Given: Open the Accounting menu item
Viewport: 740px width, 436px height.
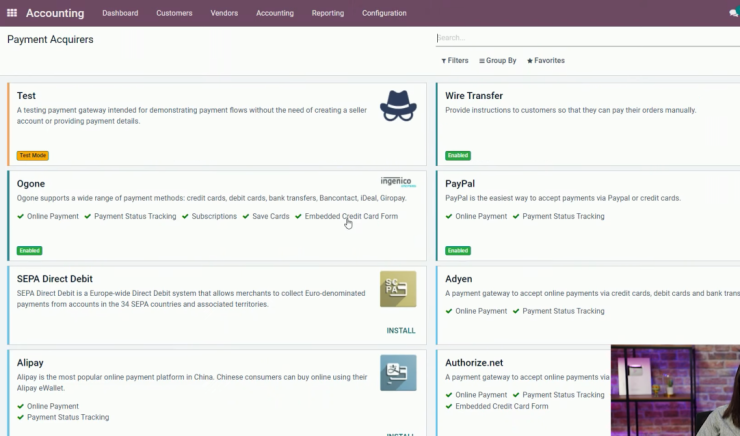Looking at the screenshot, I should click(275, 13).
